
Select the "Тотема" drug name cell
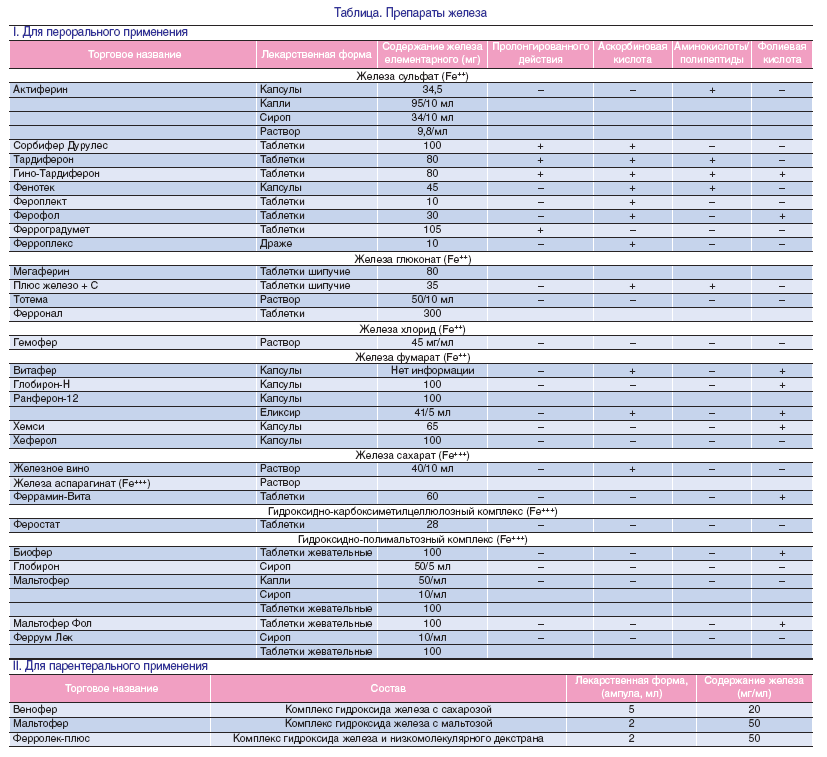(32, 300)
